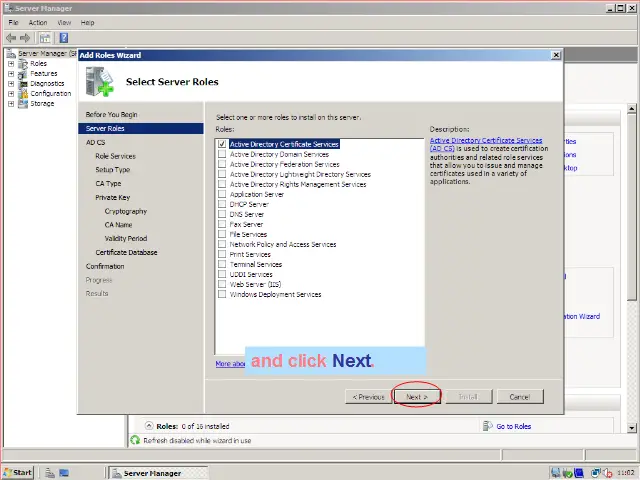Click the Next button
This screenshot has height=480, width=640.
click(417, 397)
